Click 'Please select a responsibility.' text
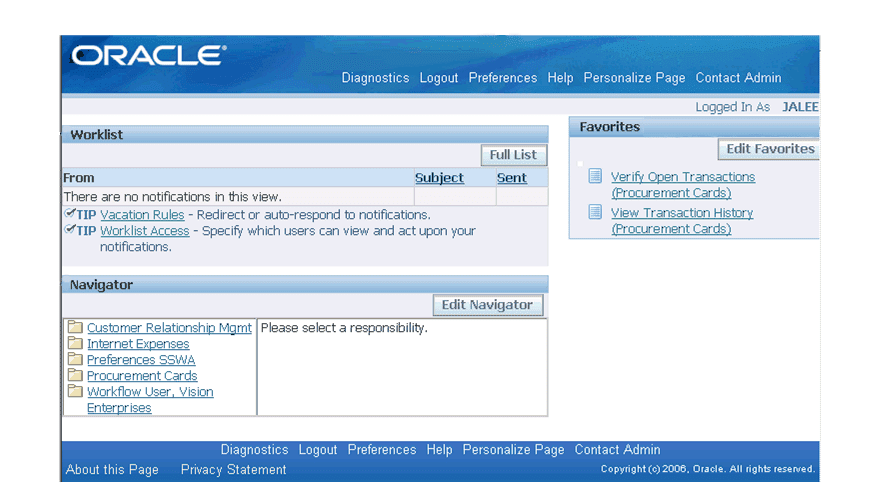Screen dimensions: 874x483 (x=344, y=328)
